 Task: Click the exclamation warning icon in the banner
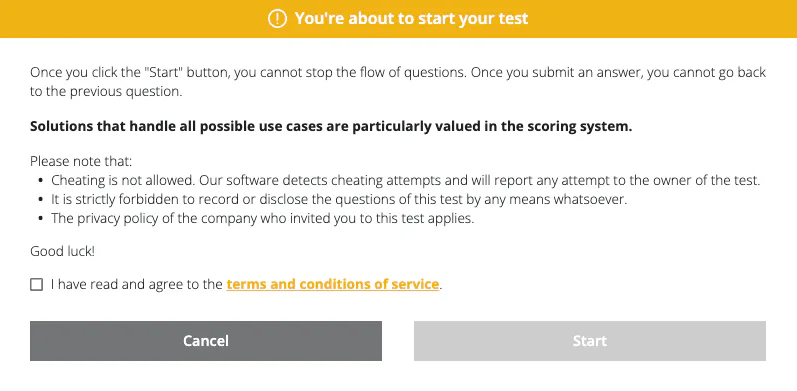pos(278,19)
